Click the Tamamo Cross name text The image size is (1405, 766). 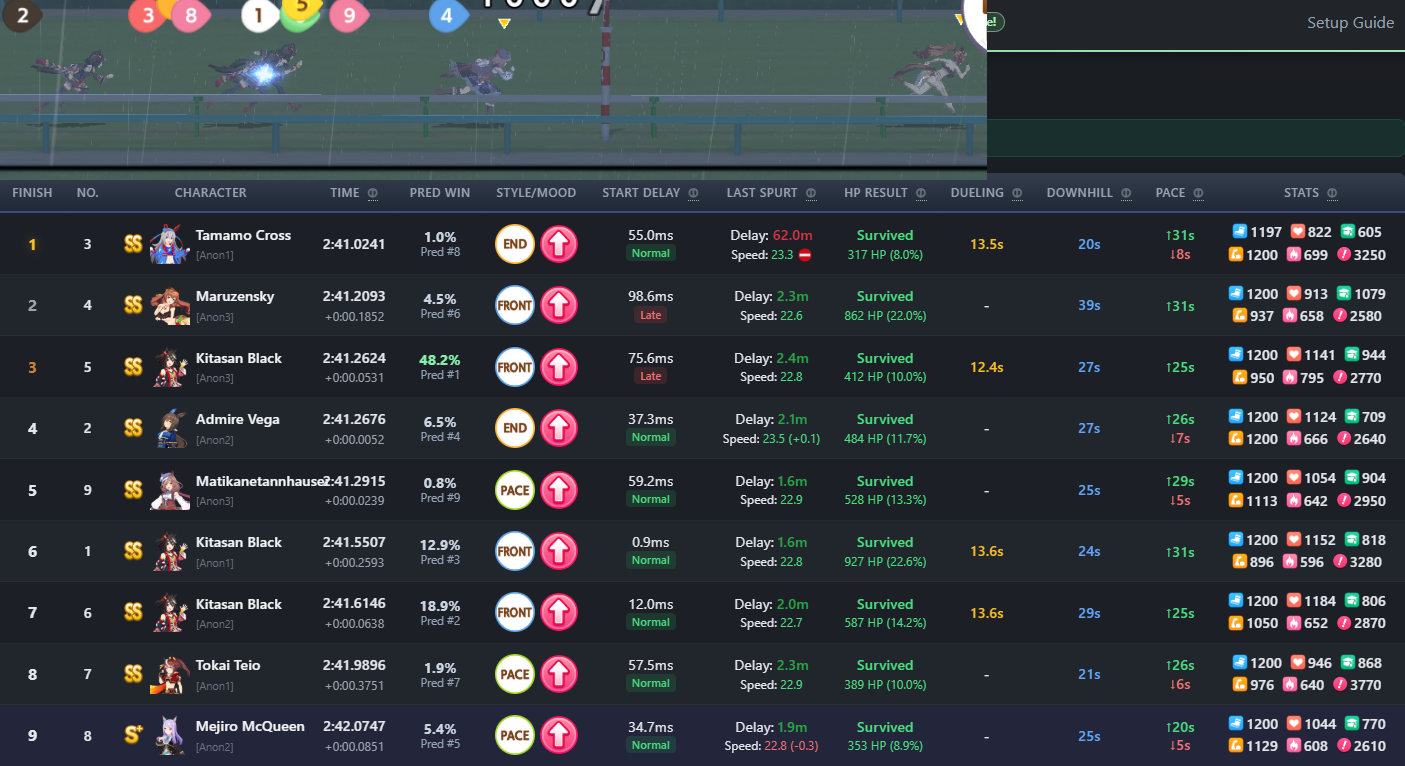243,236
